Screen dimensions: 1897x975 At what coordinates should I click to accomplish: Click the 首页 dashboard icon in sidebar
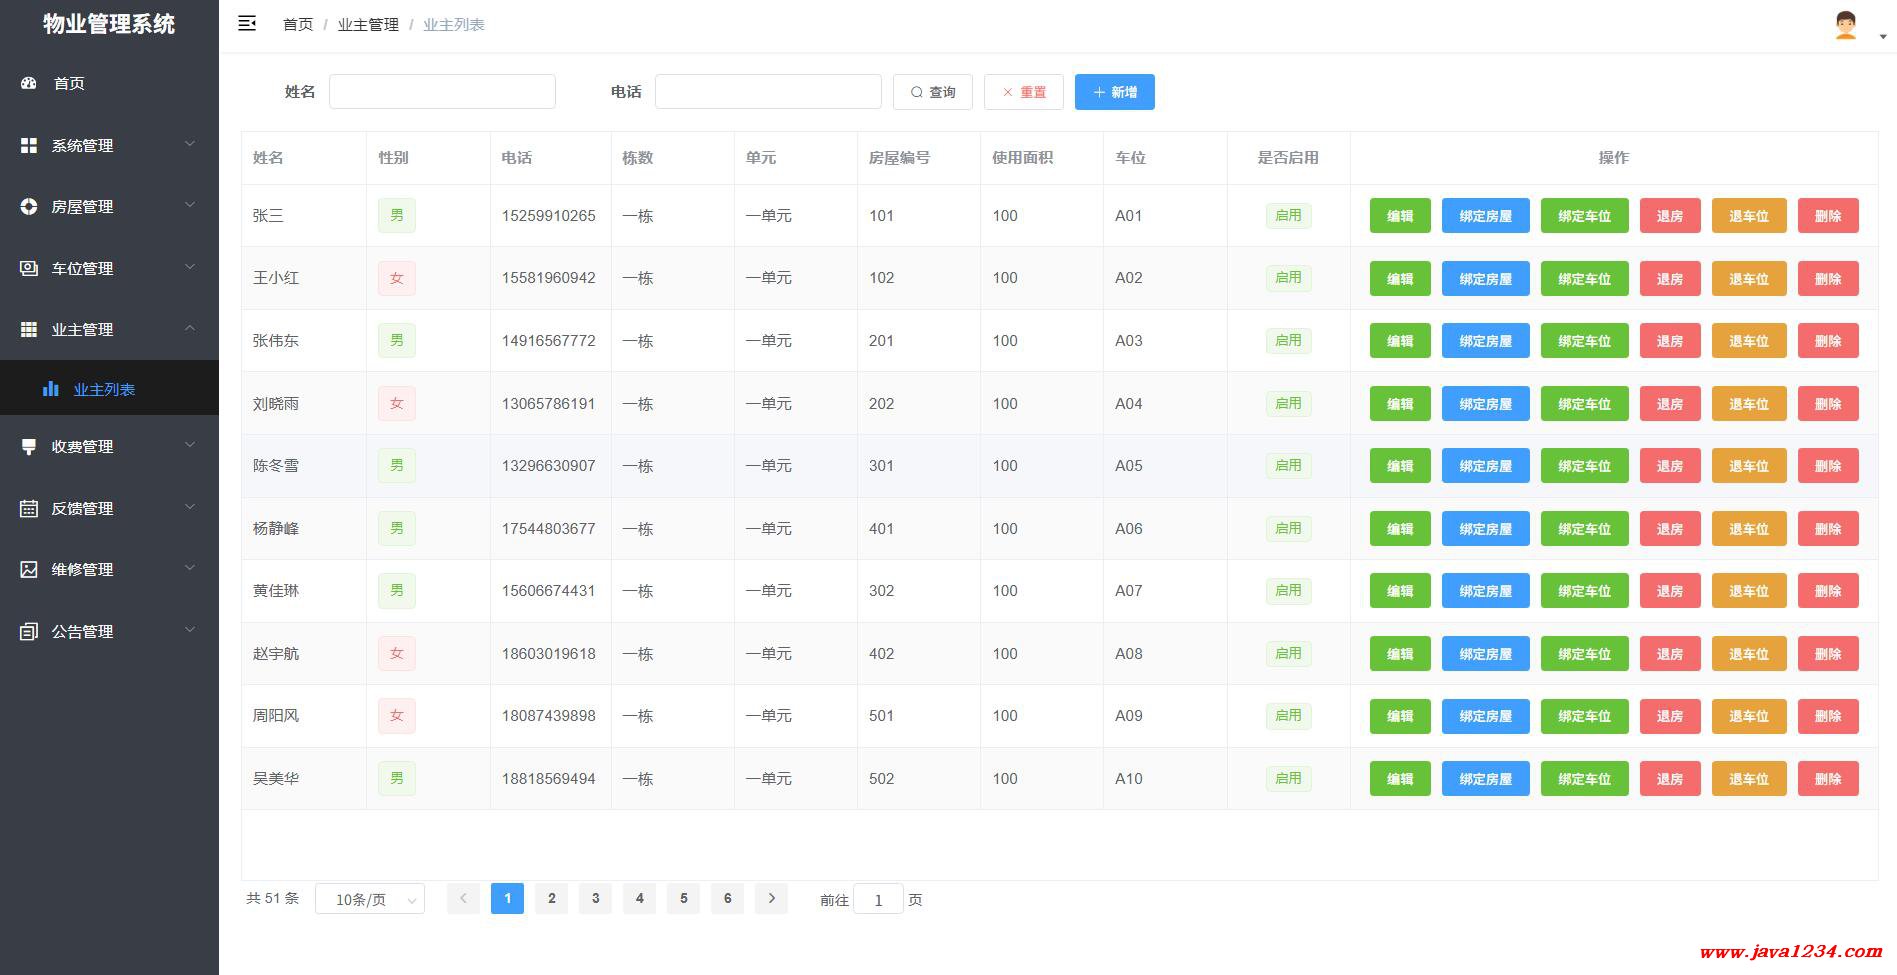(x=29, y=83)
